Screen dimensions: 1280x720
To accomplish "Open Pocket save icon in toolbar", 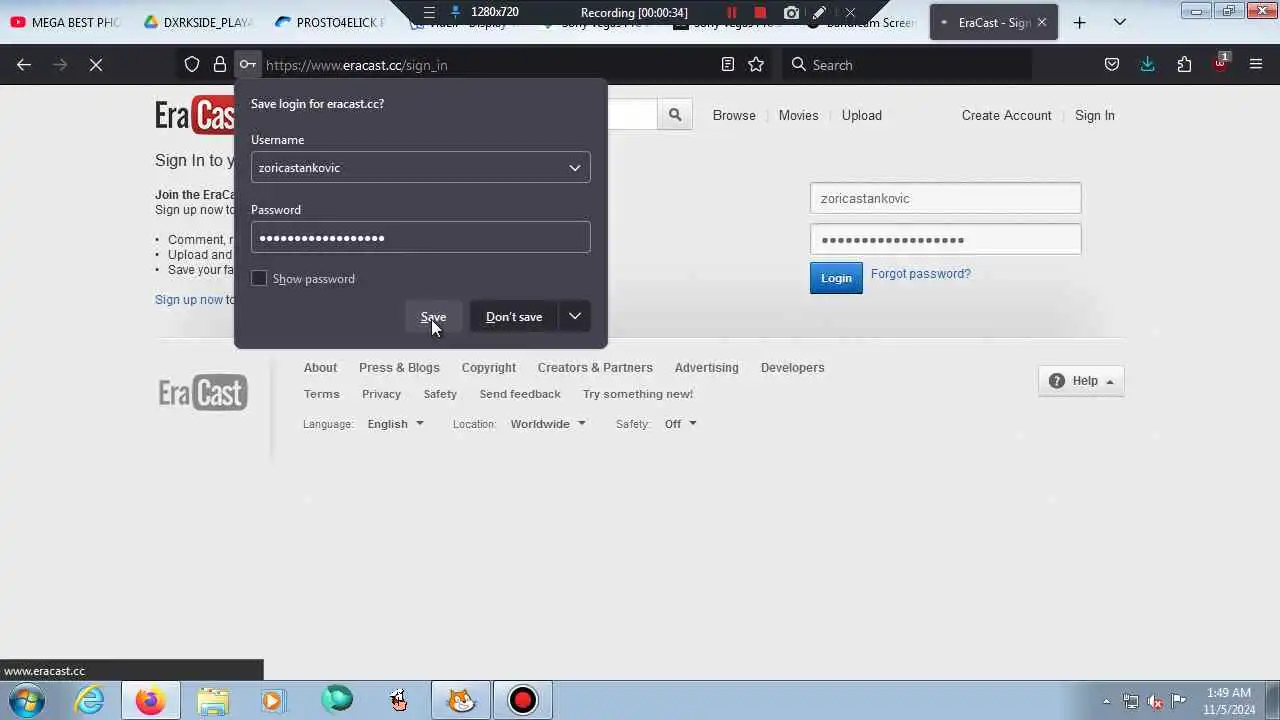I will [1112, 65].
